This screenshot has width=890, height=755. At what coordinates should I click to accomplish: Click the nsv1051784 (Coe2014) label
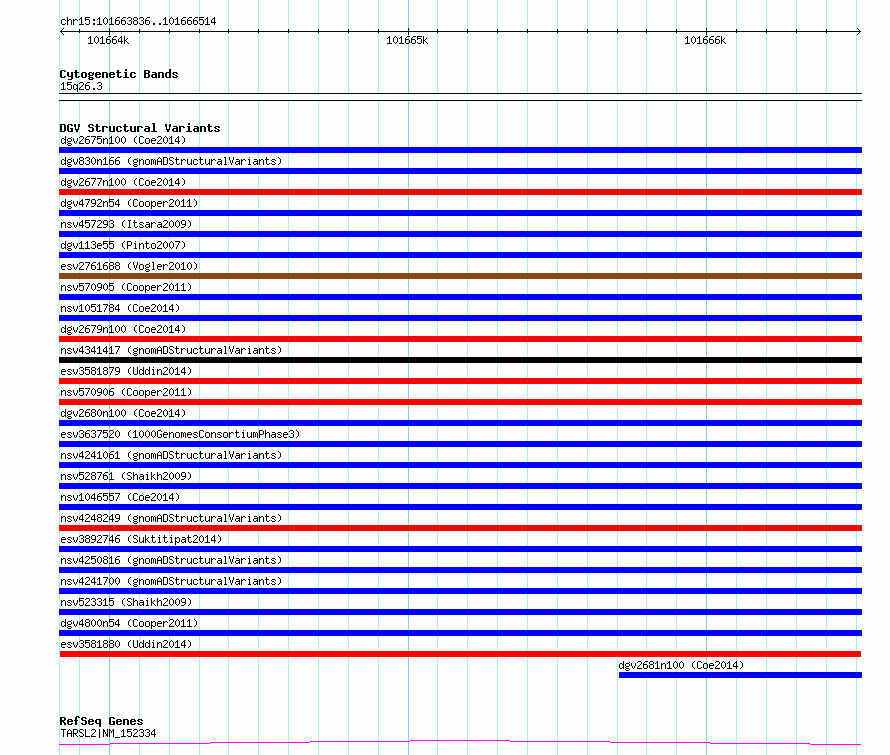tap(120, 308)
